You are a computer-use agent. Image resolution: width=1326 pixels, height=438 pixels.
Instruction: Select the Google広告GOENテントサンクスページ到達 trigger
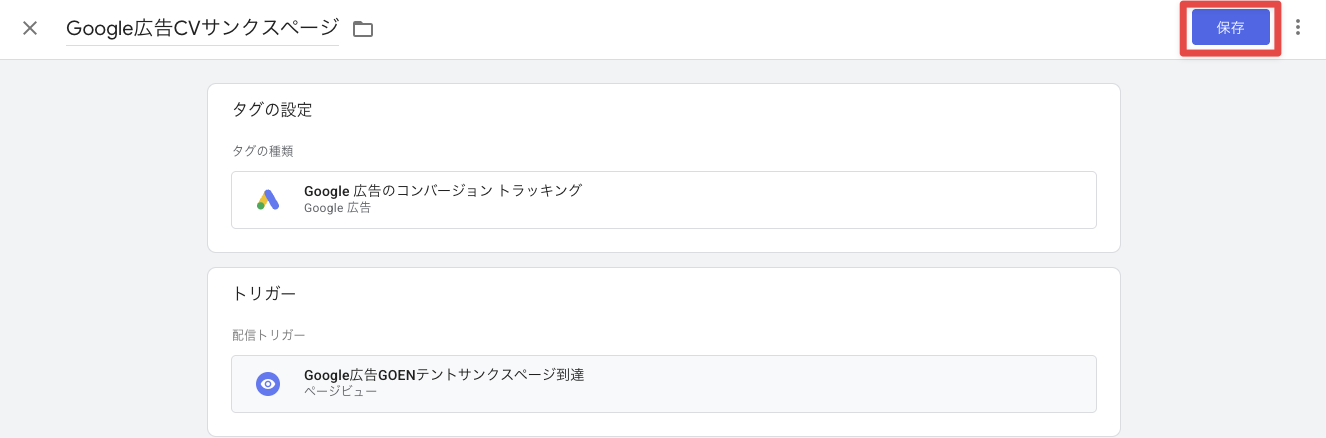click(443, 375)
